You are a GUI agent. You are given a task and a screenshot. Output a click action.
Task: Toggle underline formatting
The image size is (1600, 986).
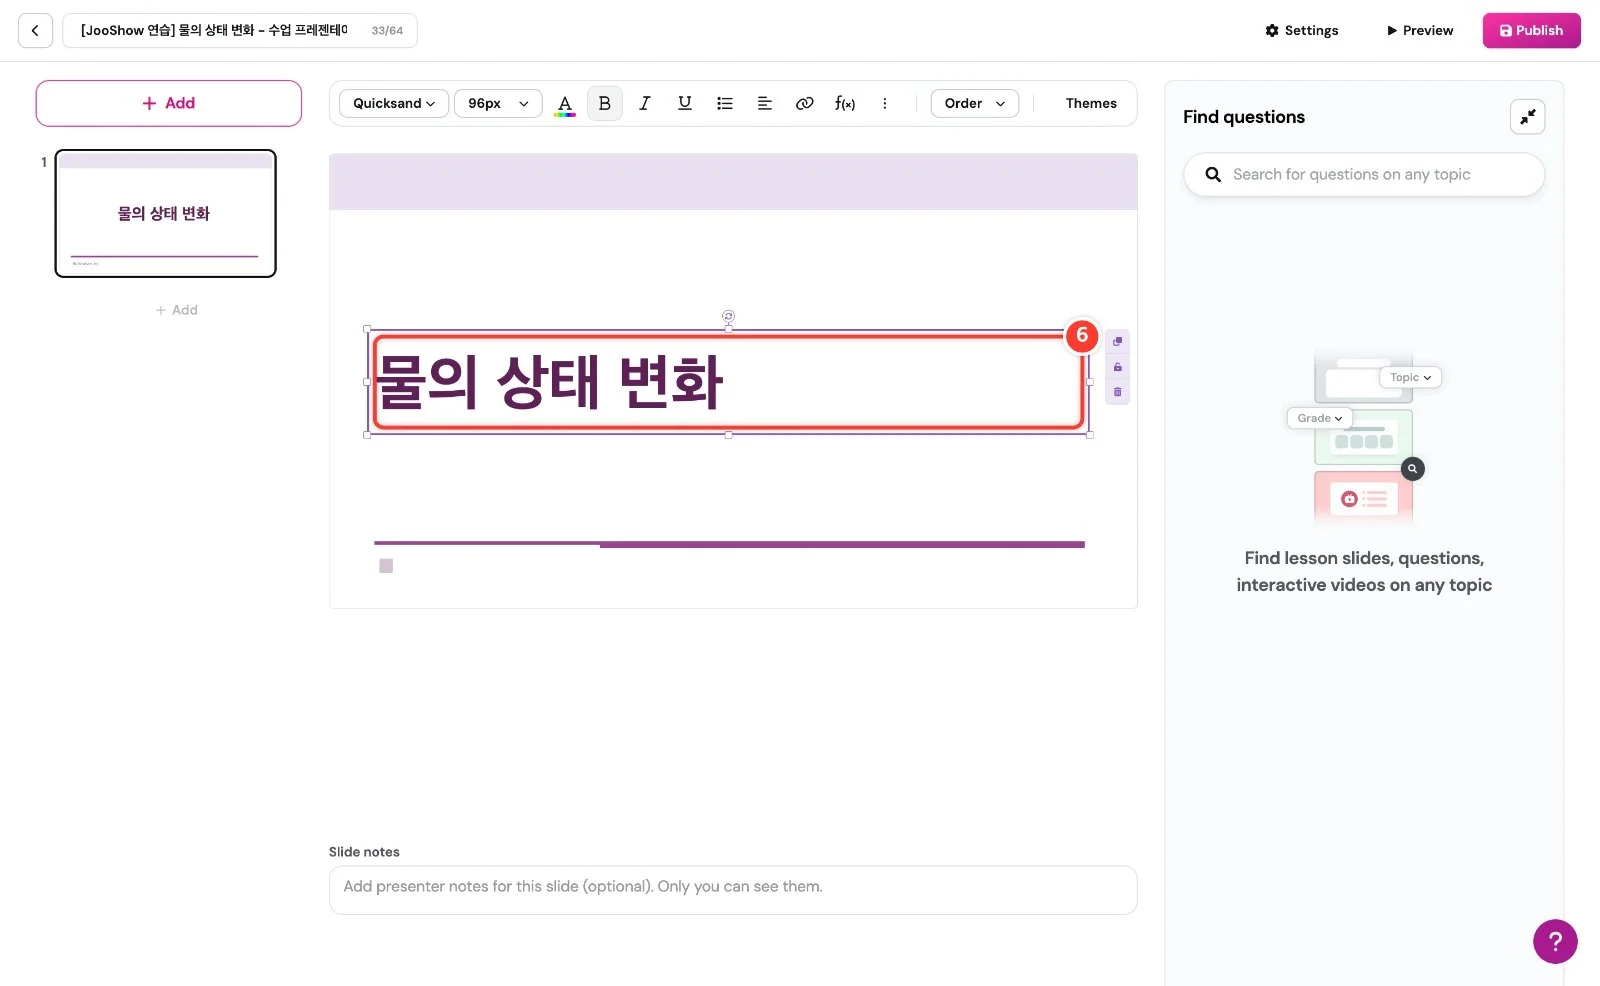pyautogui.click(x=685, y=104)
